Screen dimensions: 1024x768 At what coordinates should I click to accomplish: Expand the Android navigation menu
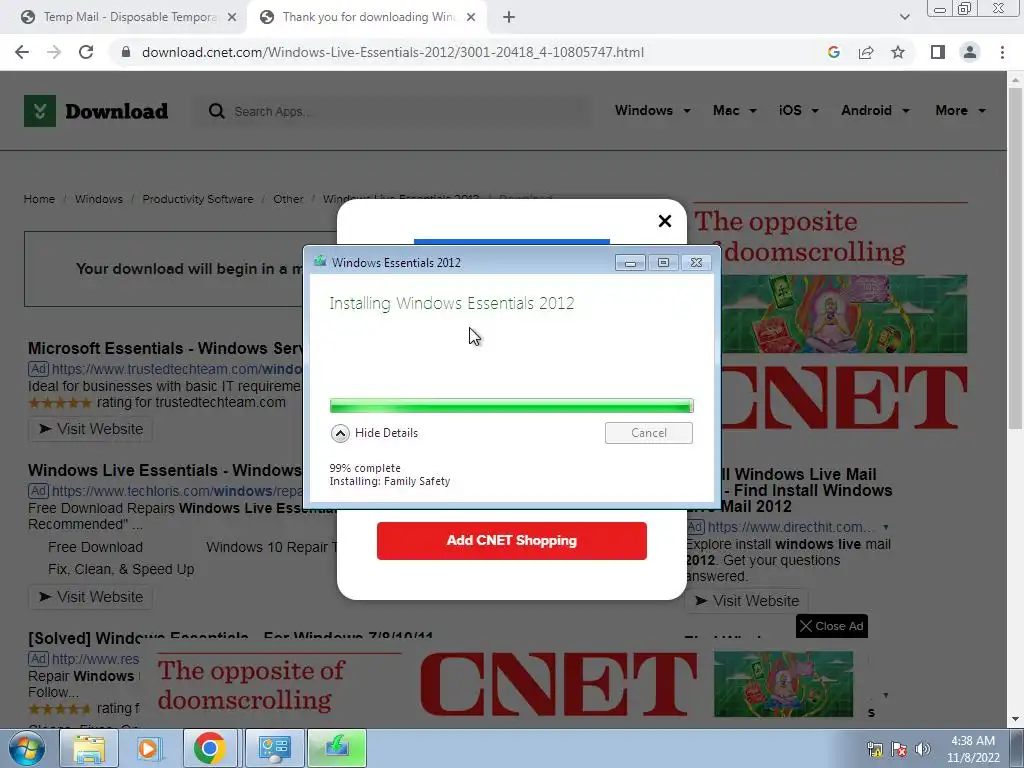coord(875,110)
